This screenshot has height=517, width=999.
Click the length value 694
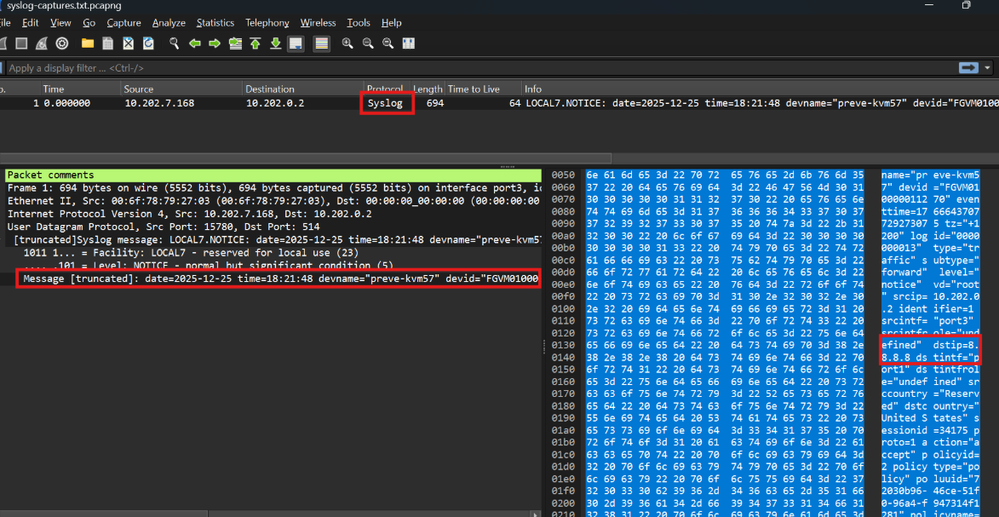[435, 103]
